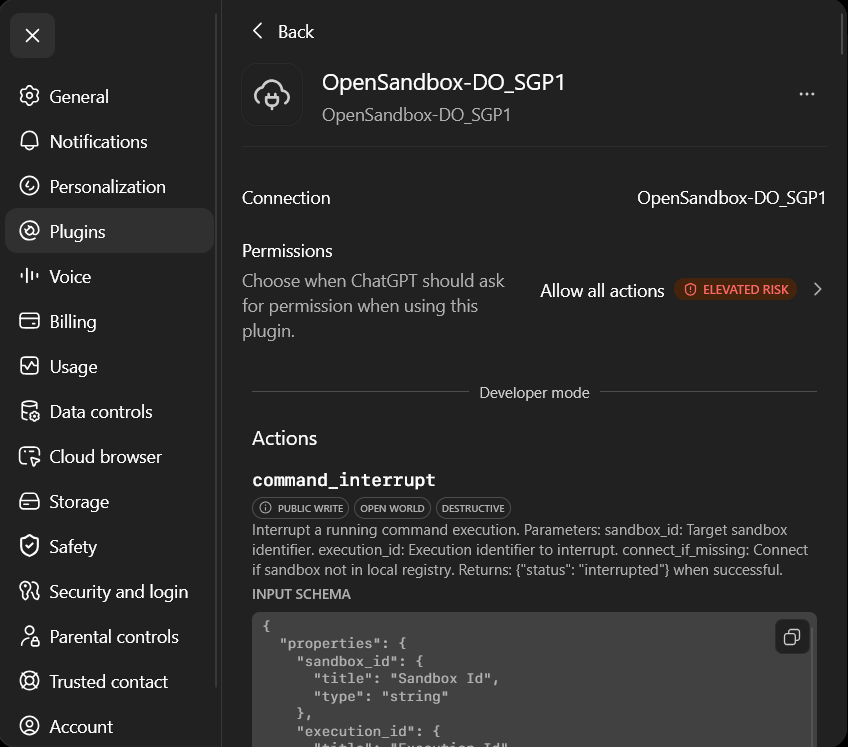
Task: Go to Safety settings
Action: pyautogui.click(x=109, y=546)
